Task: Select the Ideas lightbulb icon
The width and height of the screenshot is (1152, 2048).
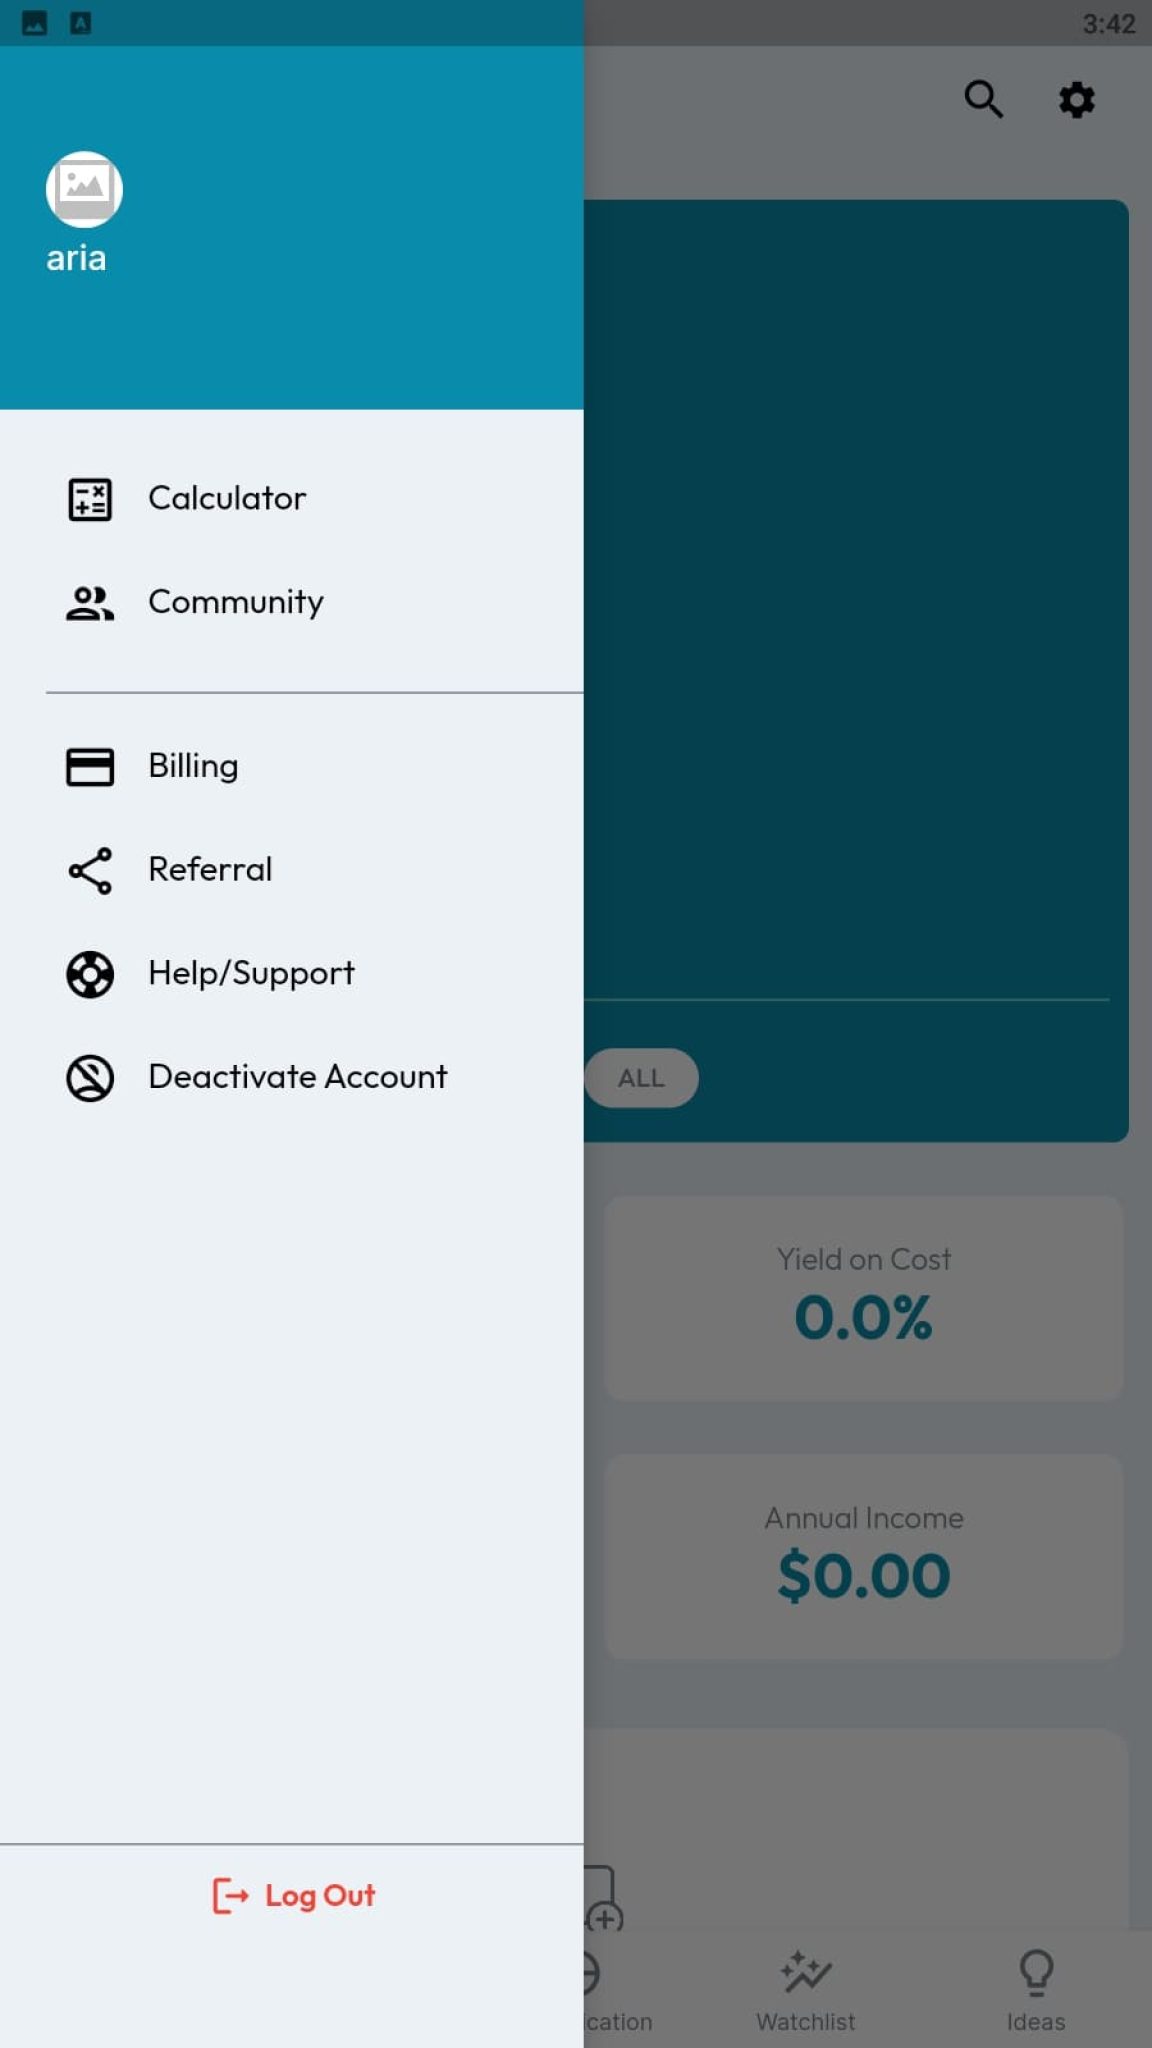Action: pos(1036,1972)
